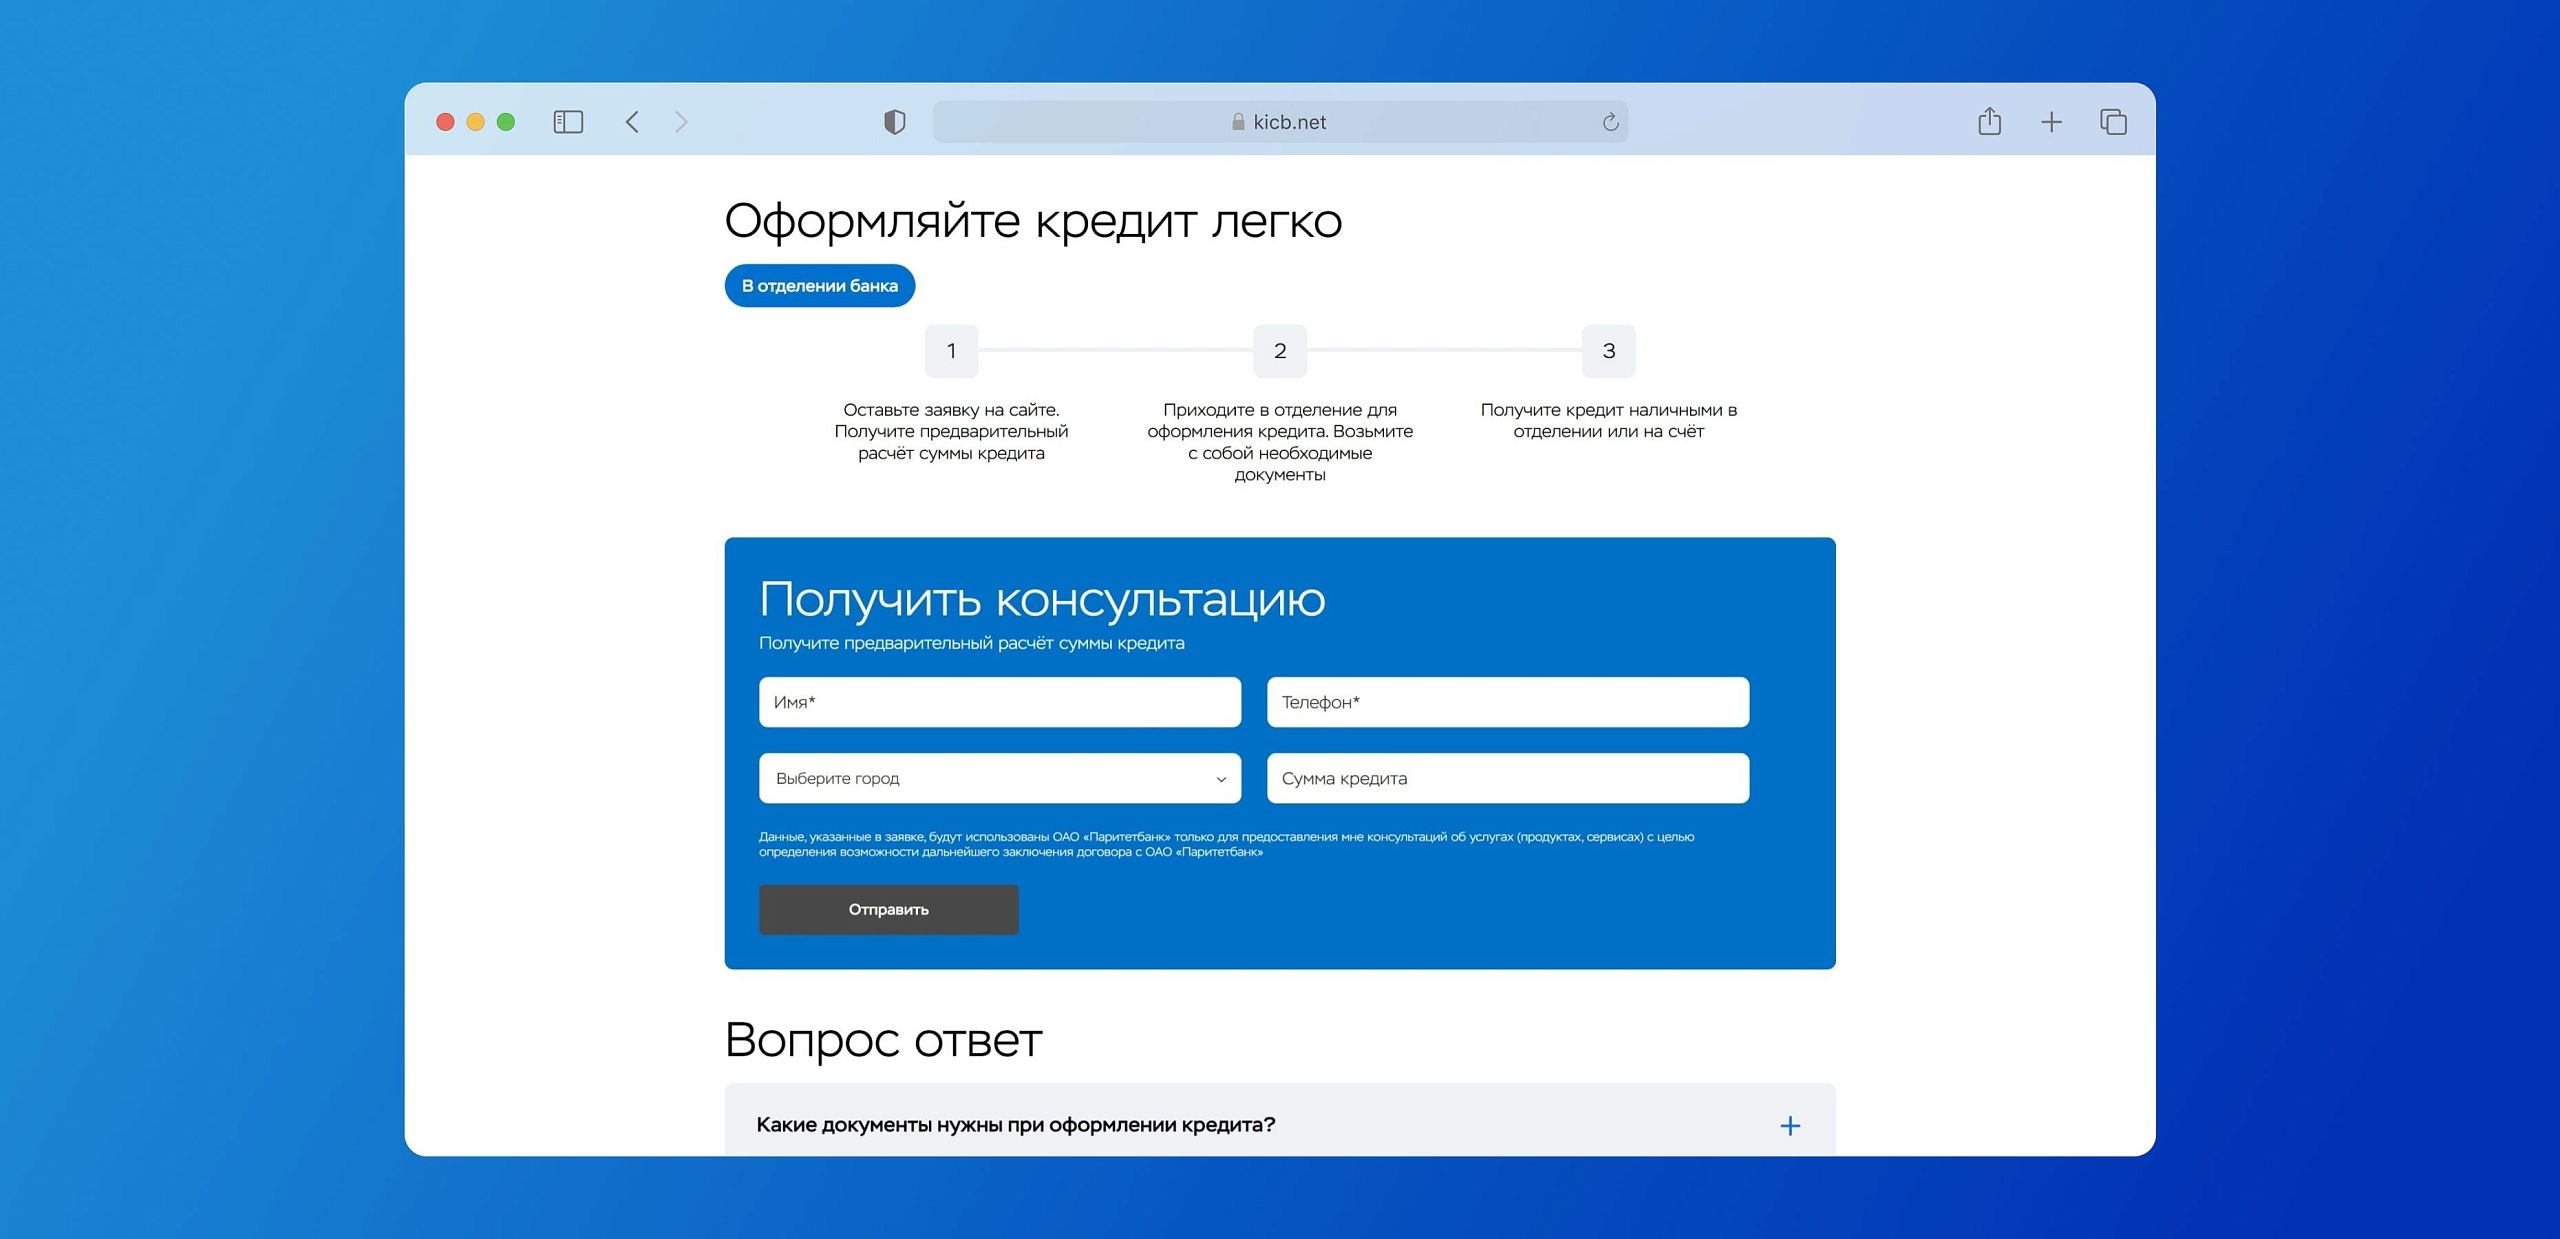The height and width of the screenshot is (1239, 2560).
Task: Add a new tab with plus
Action: click(x=2051, y=122)
